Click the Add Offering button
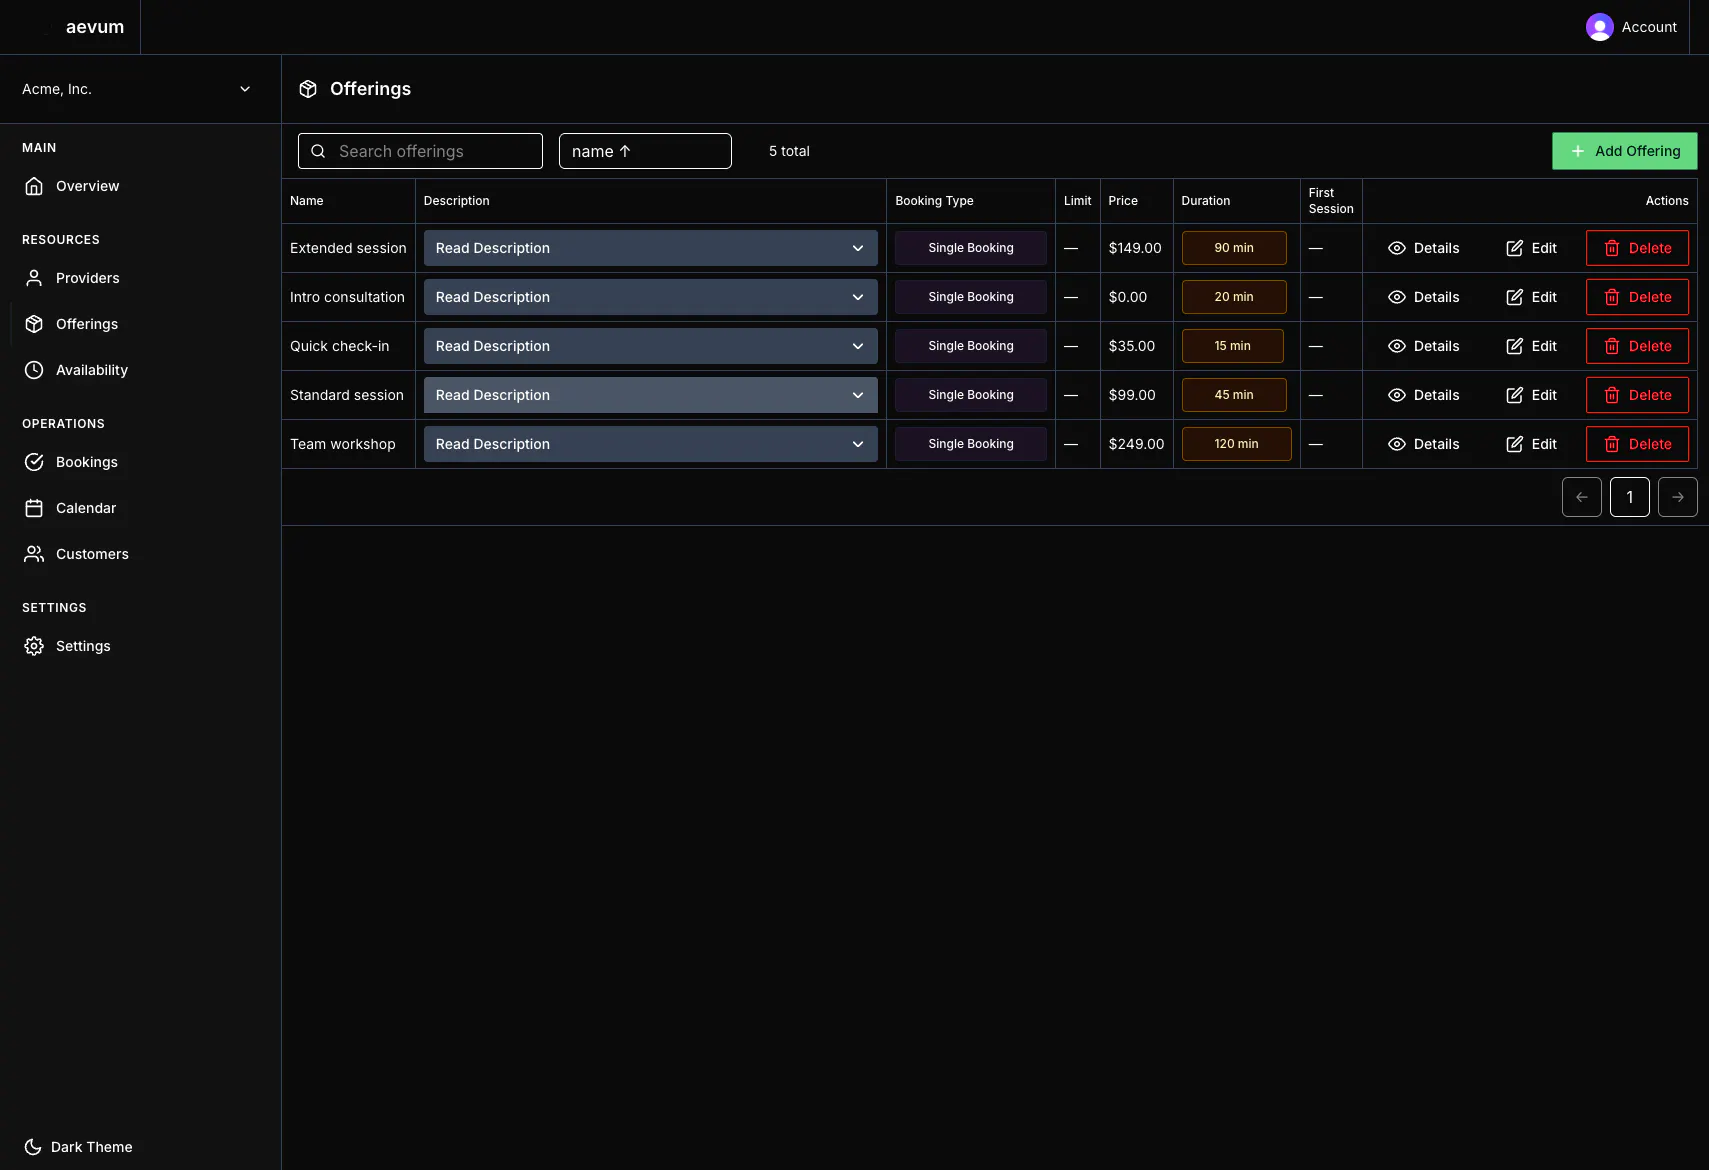Image resolution: width=1709 pixels, height=1170 pixels. tap(1625, 151)
